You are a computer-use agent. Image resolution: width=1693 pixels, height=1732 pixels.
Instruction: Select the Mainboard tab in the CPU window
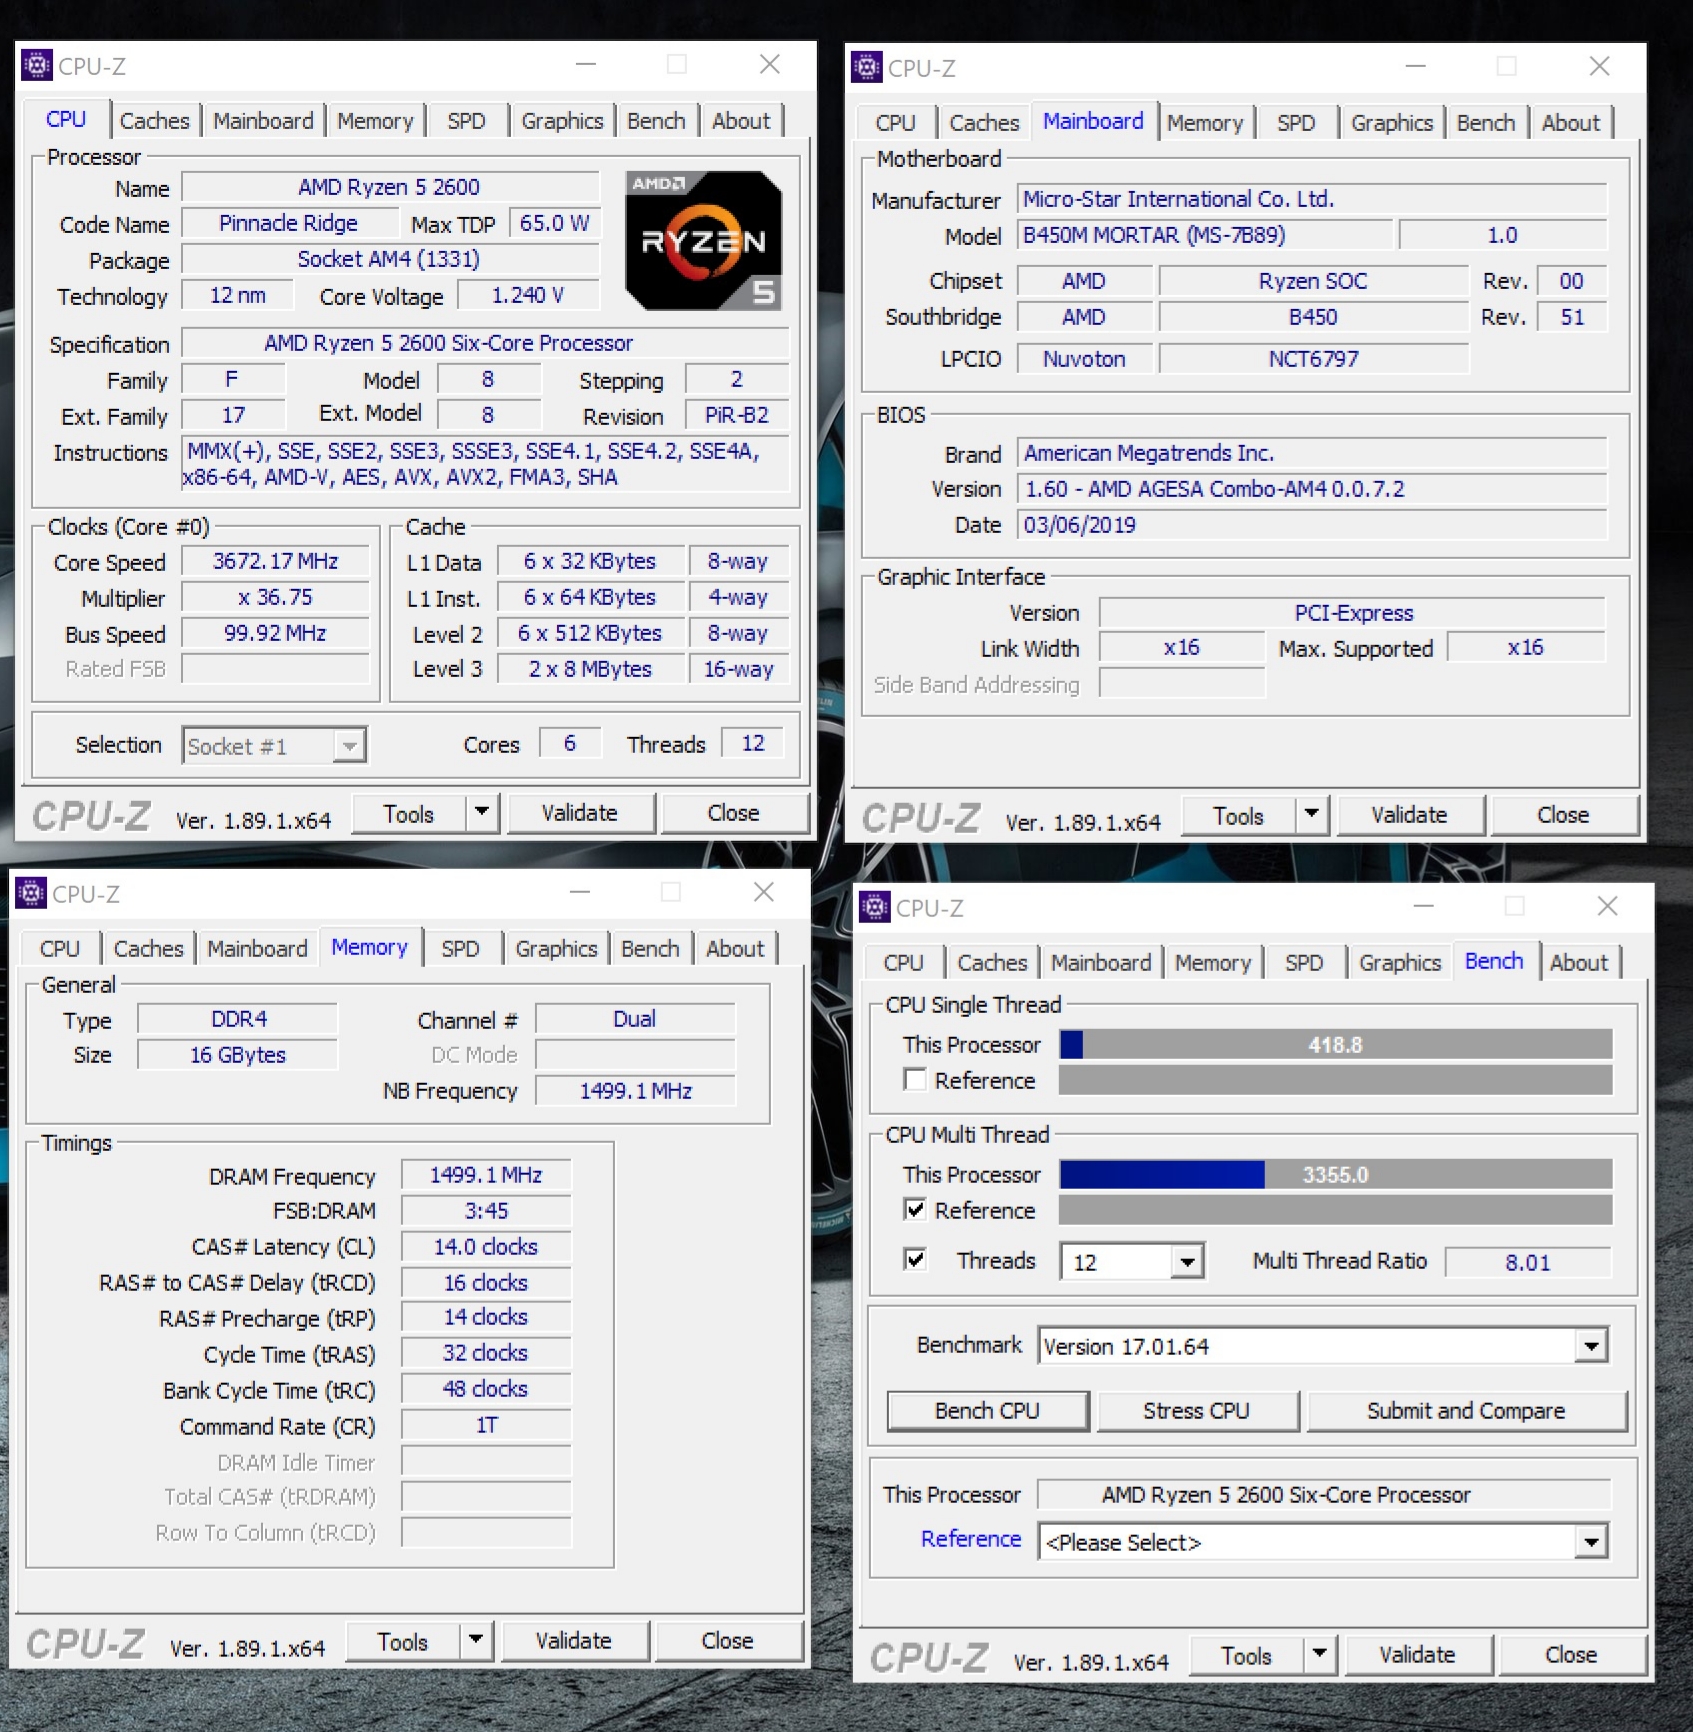click(x=263, y=121)
